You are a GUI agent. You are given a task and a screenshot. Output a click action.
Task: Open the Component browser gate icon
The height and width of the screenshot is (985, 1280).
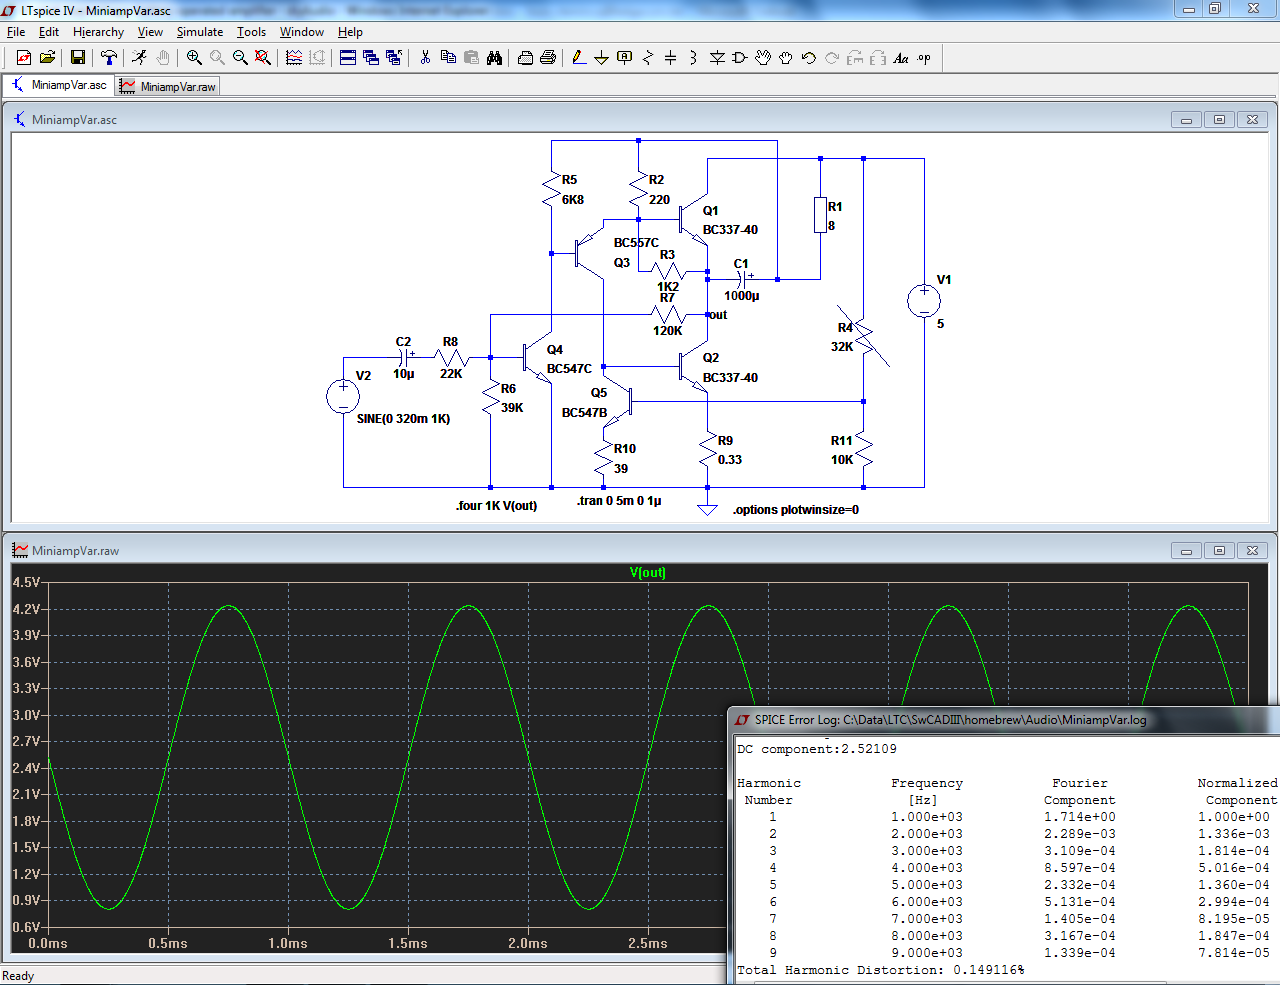(740, 58)
